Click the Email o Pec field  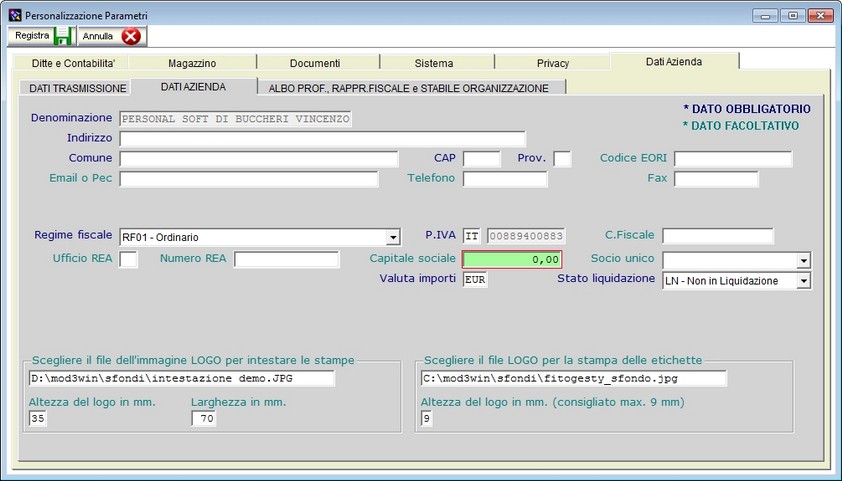point(249,179)
